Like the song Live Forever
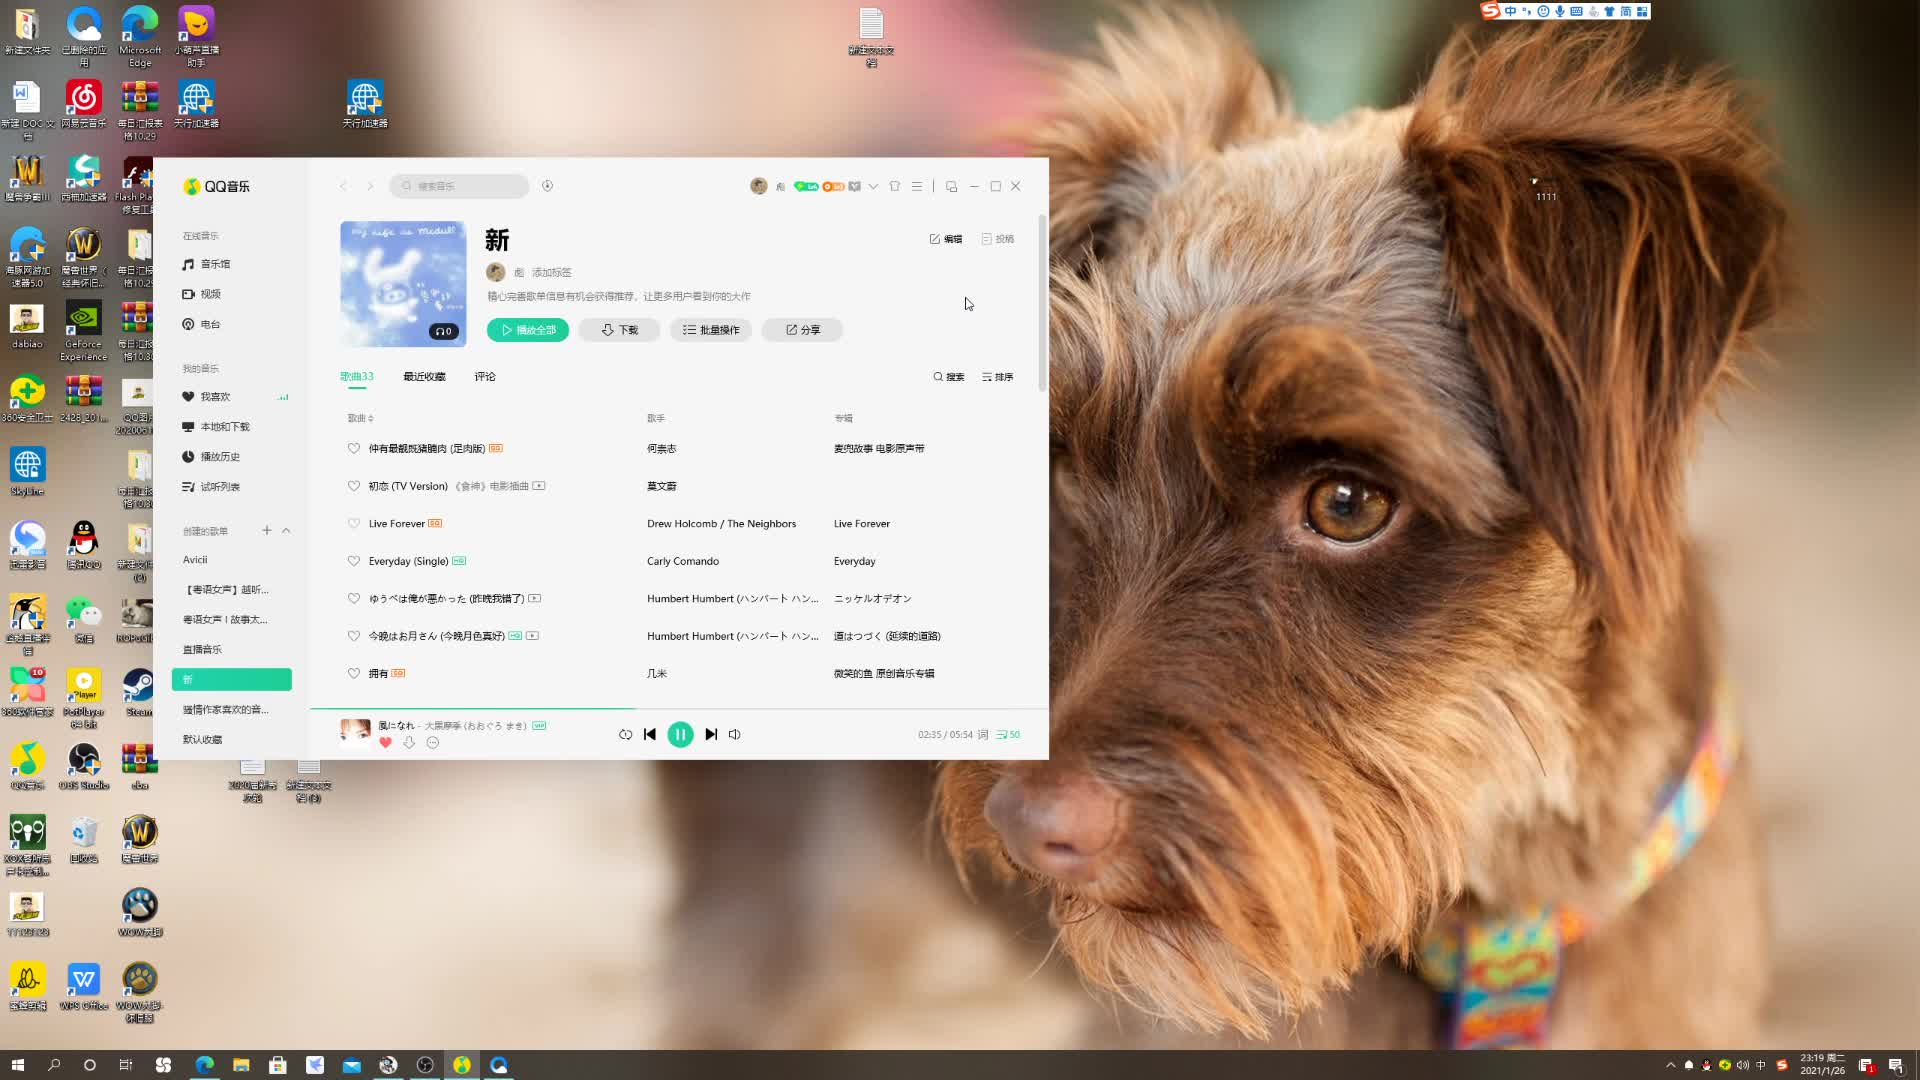The height and width of the screenshot is (1080, 1920). point(353,523)
